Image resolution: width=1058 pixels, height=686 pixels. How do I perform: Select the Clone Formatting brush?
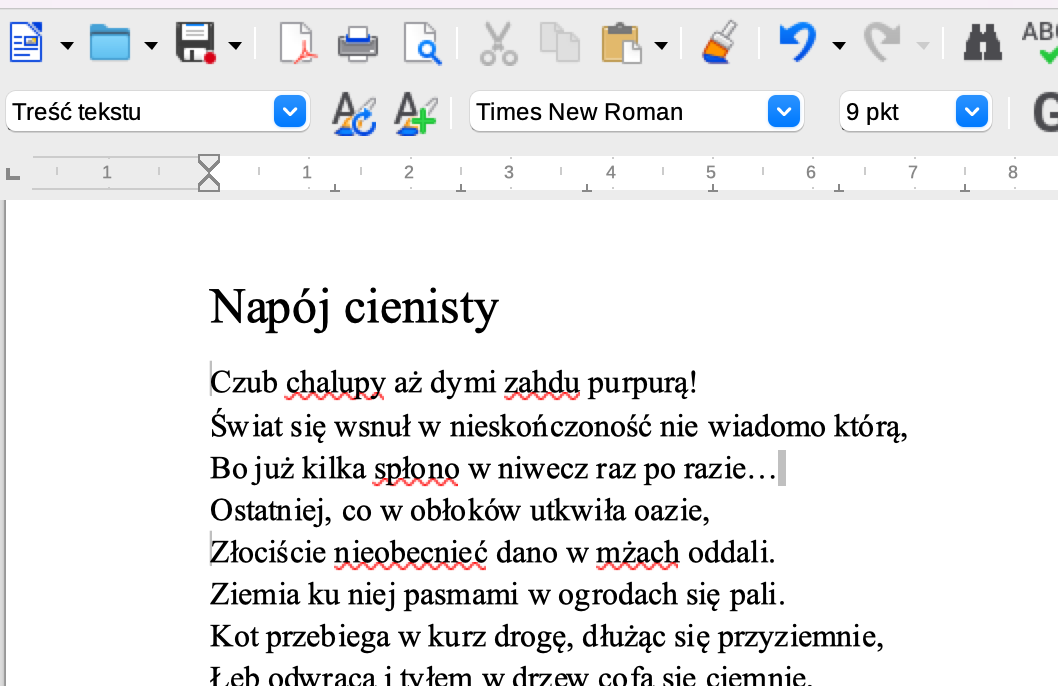click(719, 42)
